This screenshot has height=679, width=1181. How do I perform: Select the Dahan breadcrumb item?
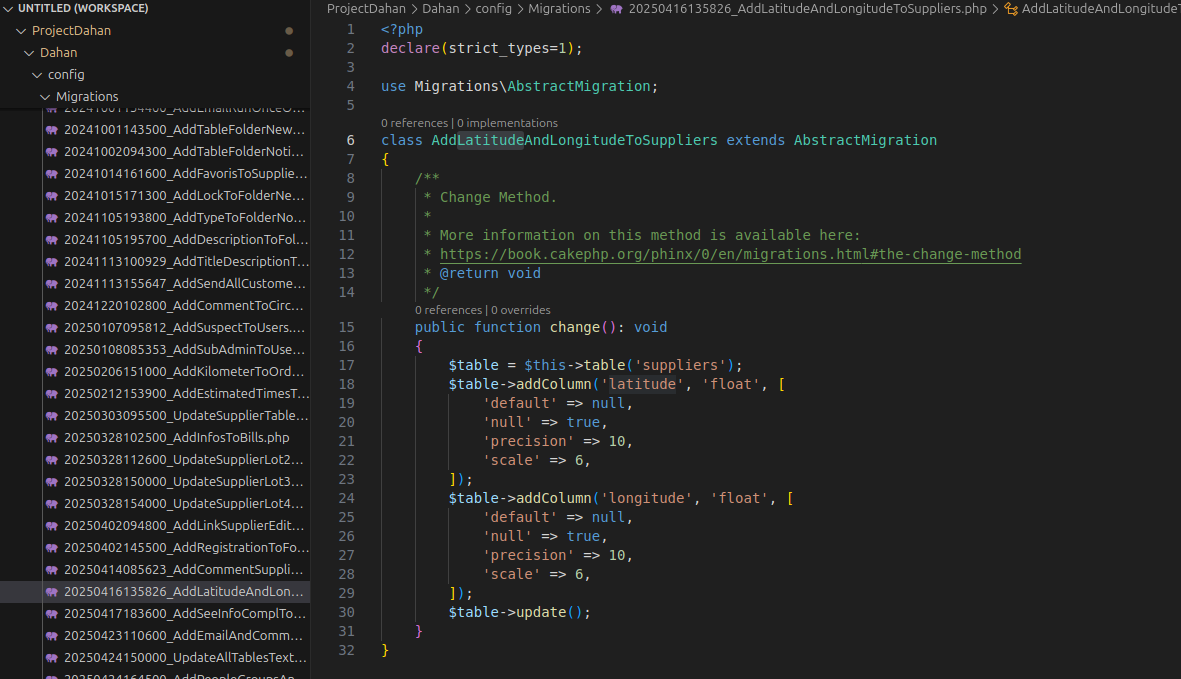[440, 9]
